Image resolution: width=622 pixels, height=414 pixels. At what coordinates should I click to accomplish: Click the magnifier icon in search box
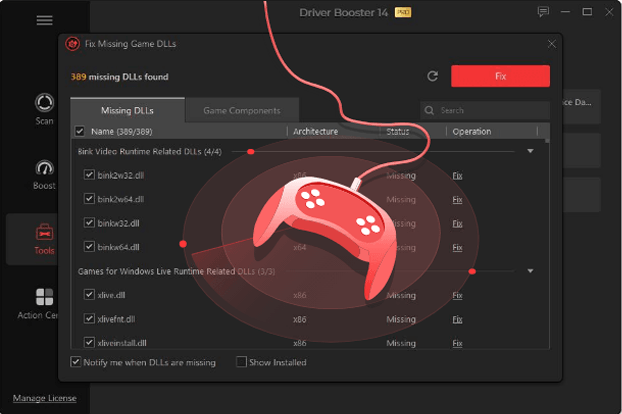(x=429, y=110)
